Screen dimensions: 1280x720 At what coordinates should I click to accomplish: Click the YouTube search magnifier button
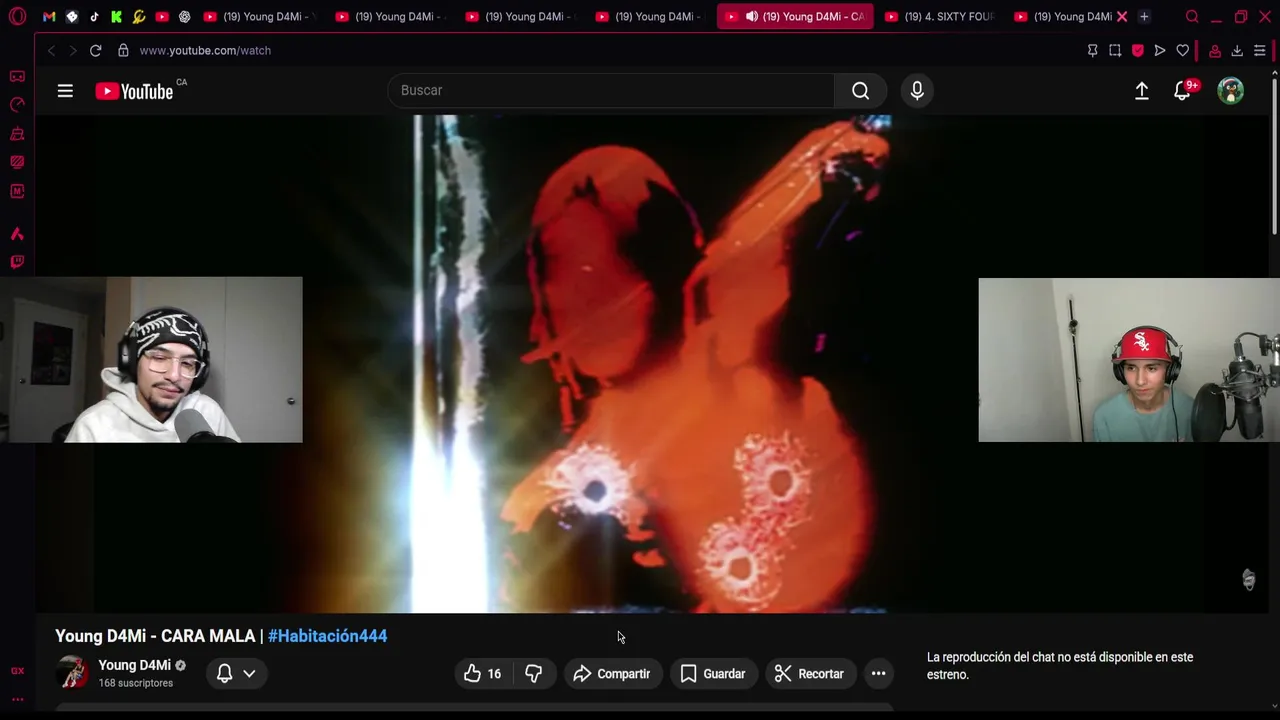[x=860, y=91]
